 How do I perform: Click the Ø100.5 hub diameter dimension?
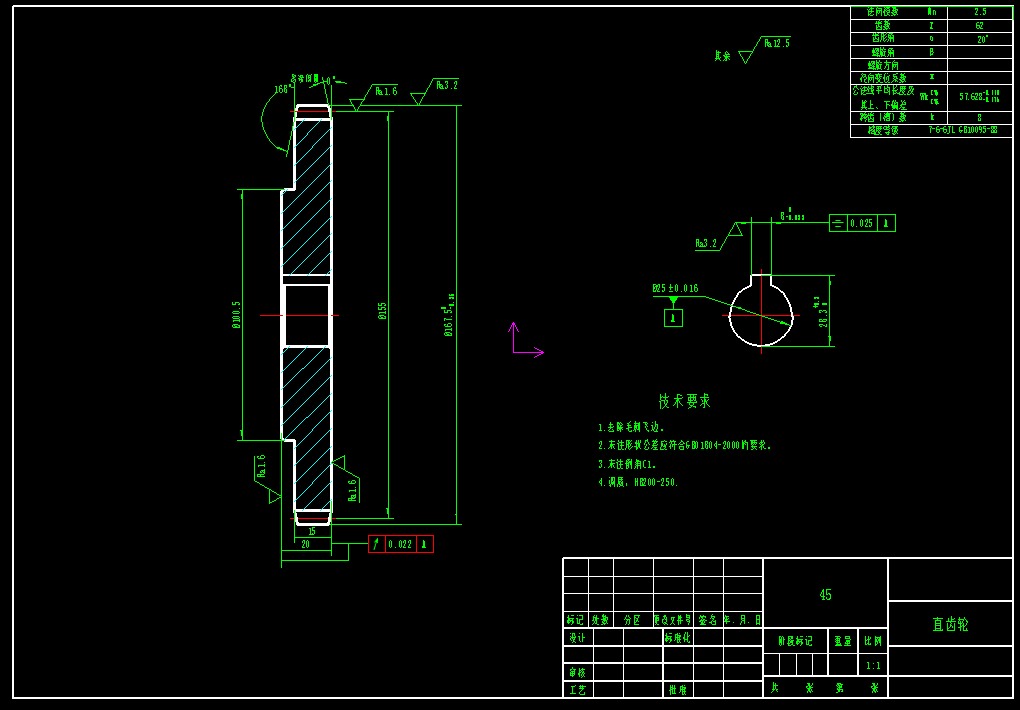tap(236, 314)
